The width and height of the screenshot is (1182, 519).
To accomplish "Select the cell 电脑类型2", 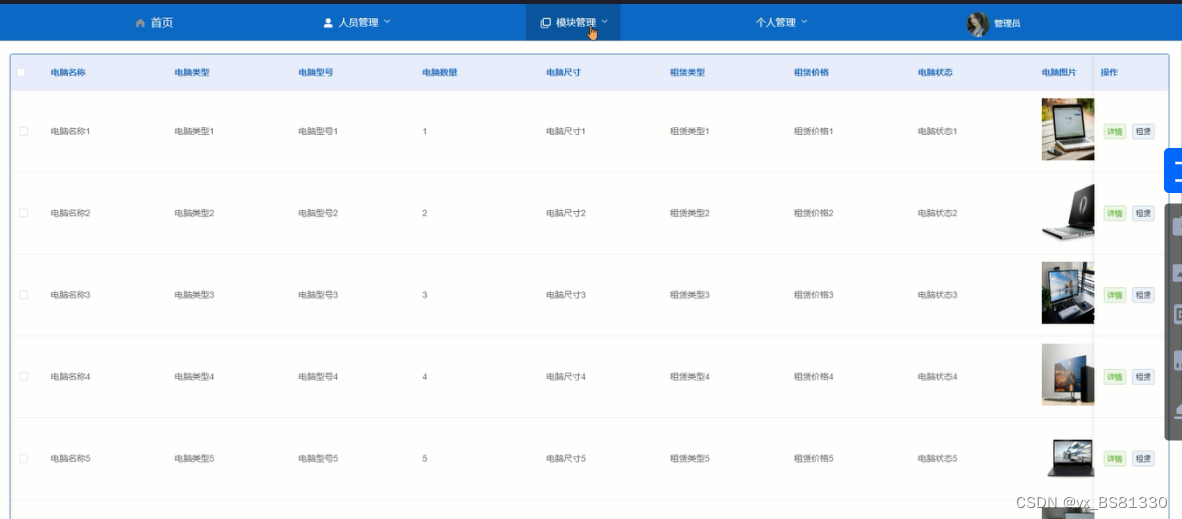I will coord(194,213).
